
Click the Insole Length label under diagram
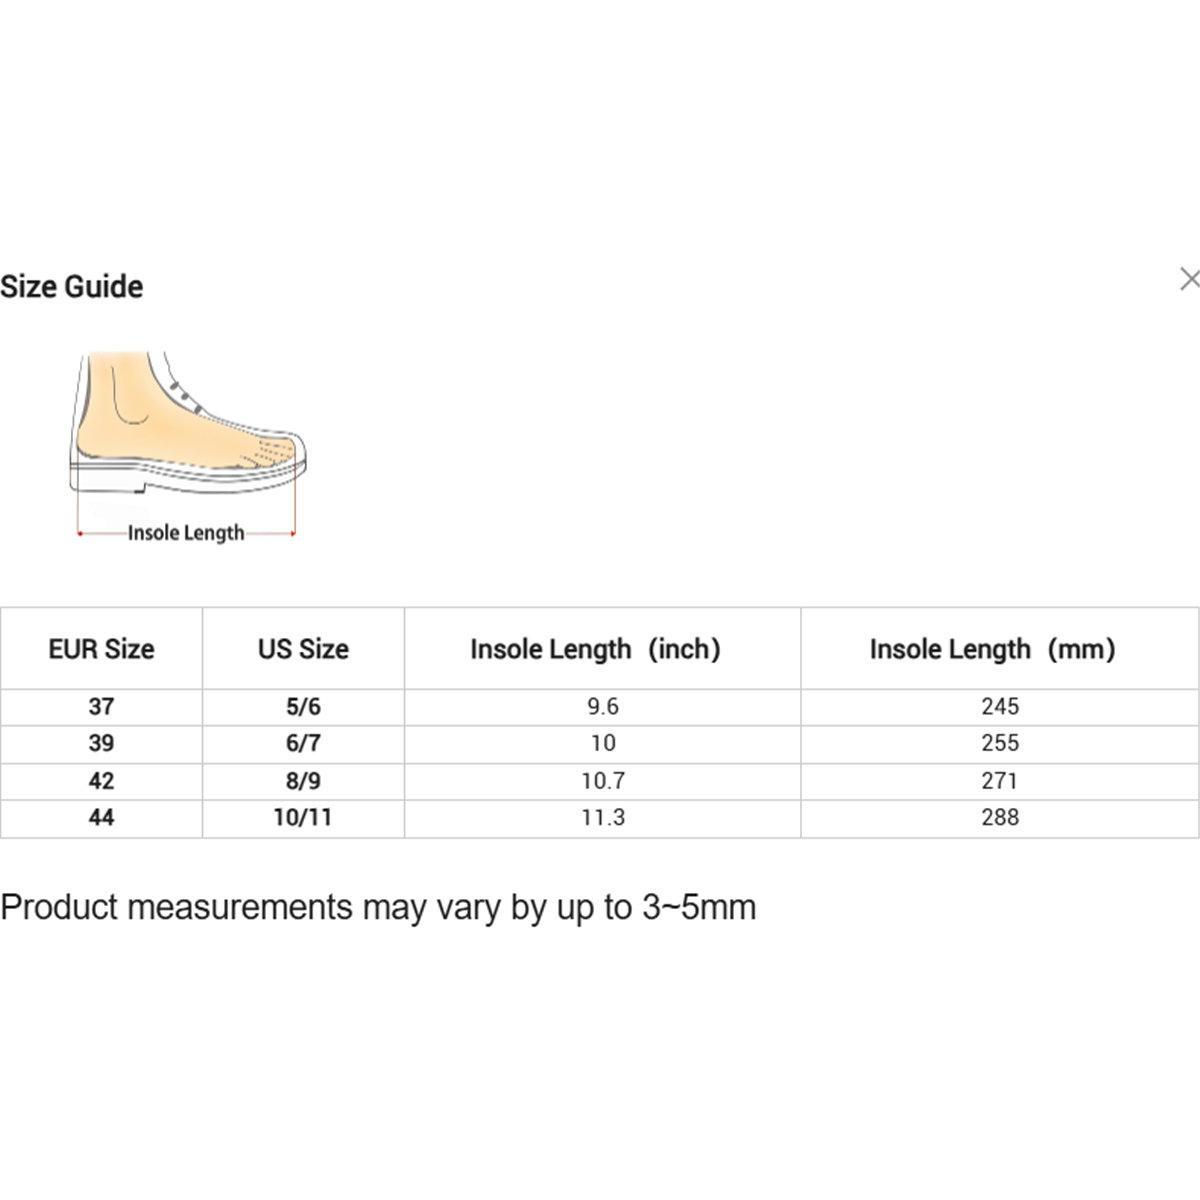pos(186,533)
